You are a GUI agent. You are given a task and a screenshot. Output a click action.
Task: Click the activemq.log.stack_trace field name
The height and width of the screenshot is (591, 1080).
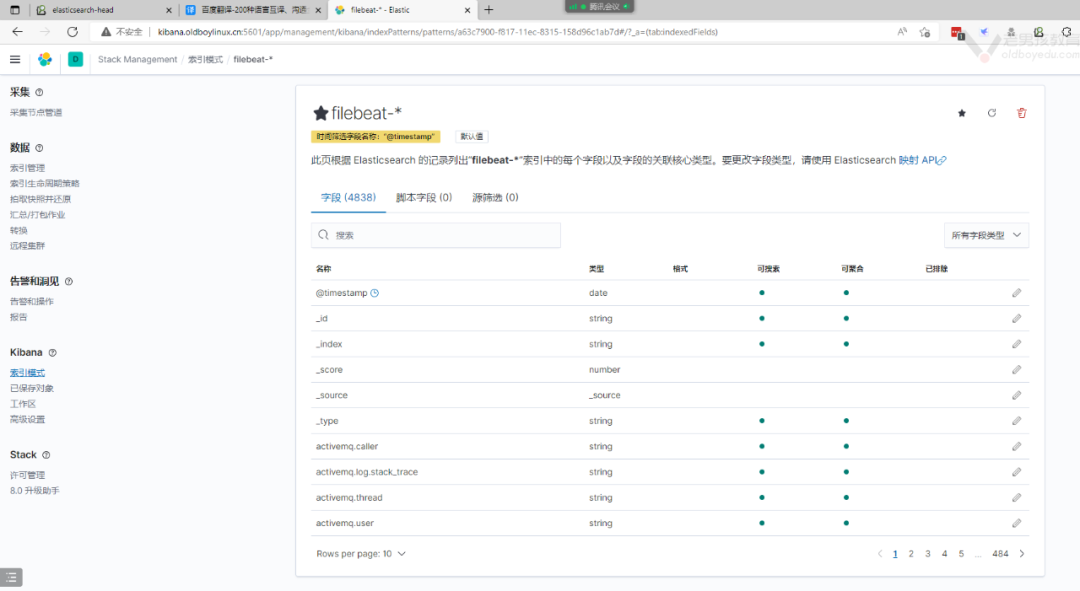[x=367, y=473]
